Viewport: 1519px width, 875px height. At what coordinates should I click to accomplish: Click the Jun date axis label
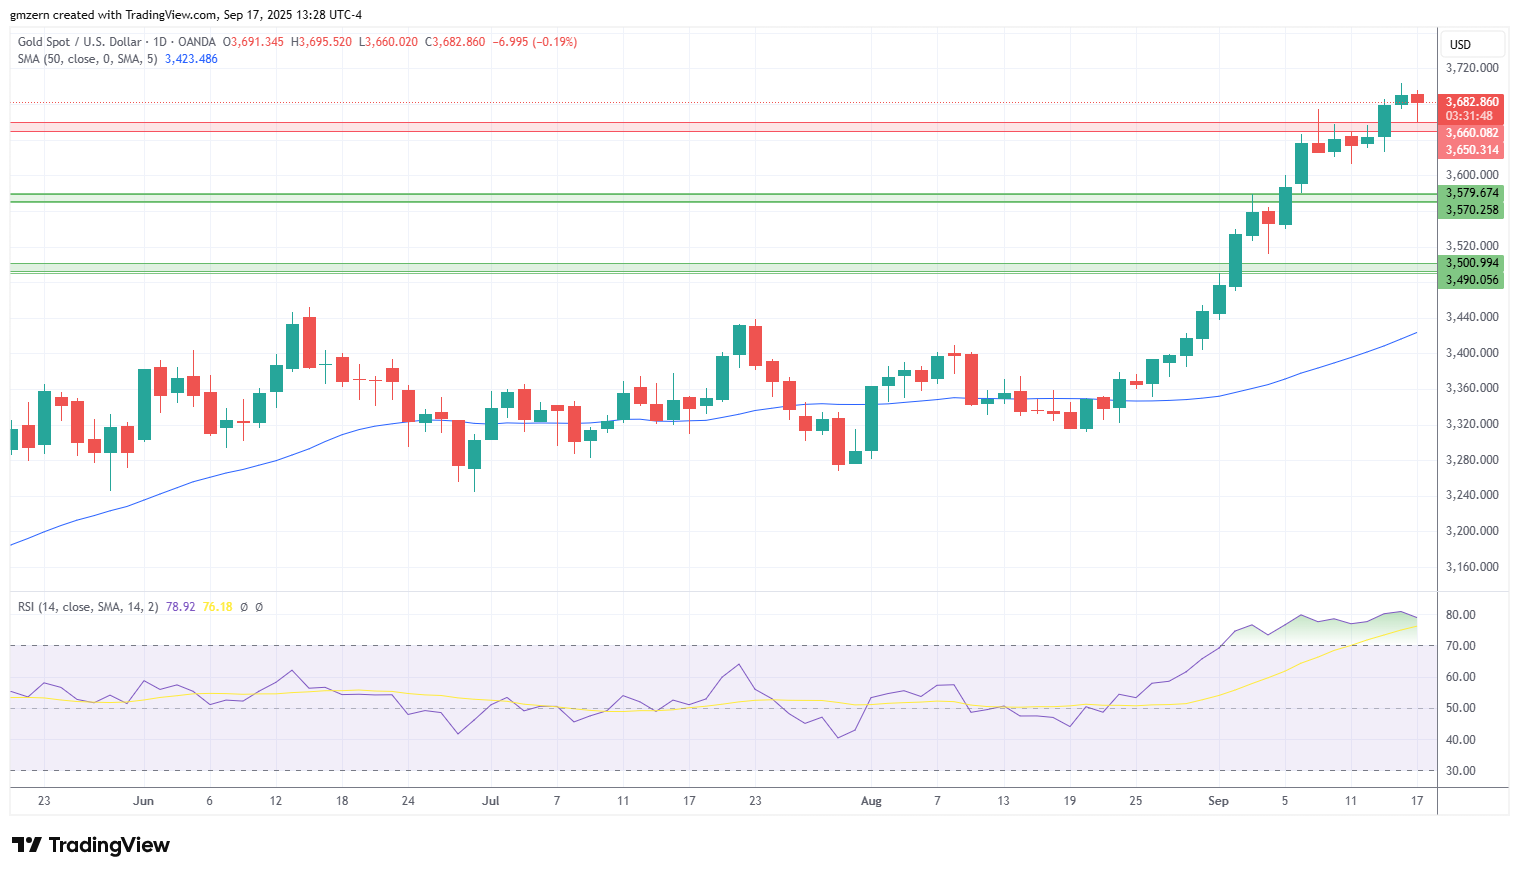[x=143, y=801]
